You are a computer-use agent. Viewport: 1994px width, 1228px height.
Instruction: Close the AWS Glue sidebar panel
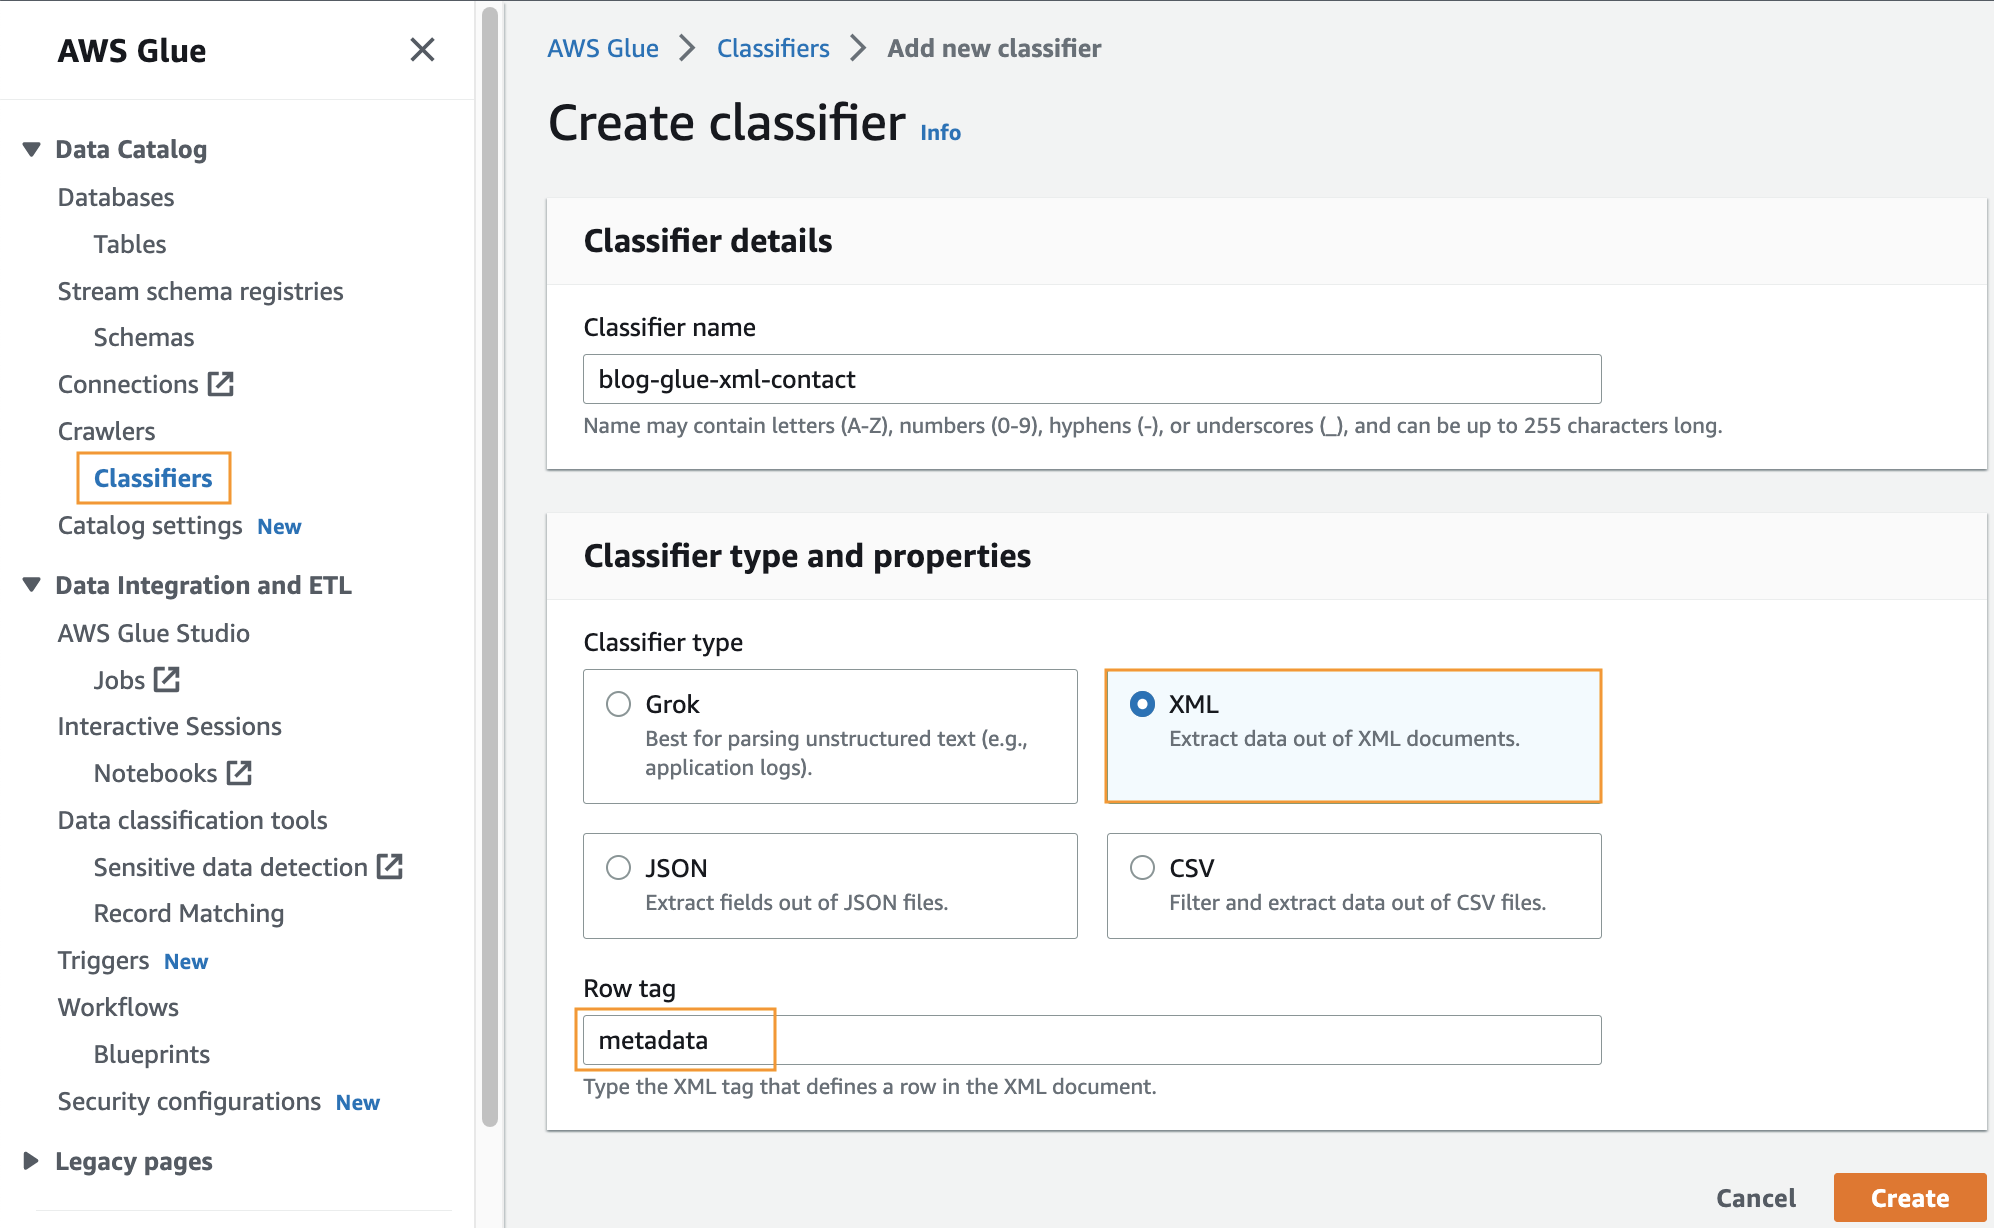point(422,50)
